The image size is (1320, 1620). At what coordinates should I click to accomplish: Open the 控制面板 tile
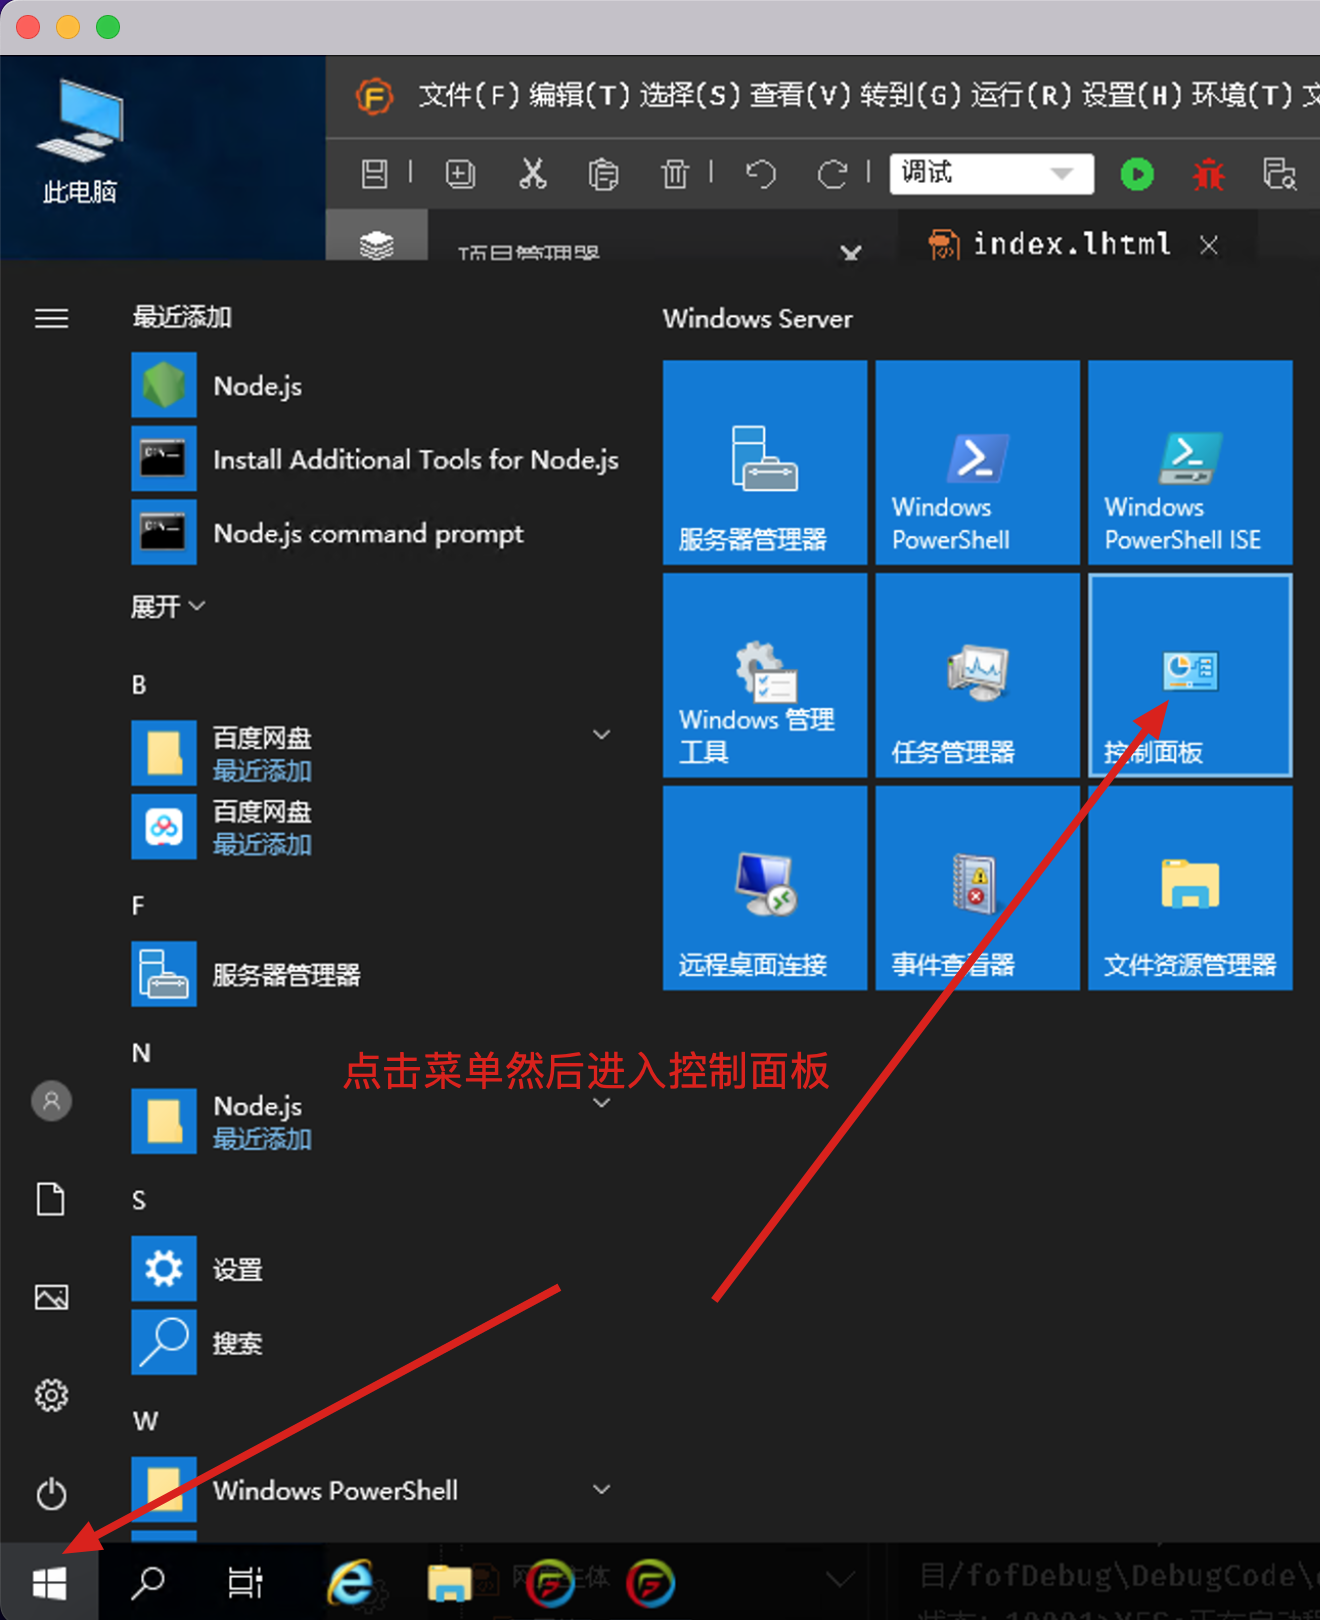[1190, 675]
